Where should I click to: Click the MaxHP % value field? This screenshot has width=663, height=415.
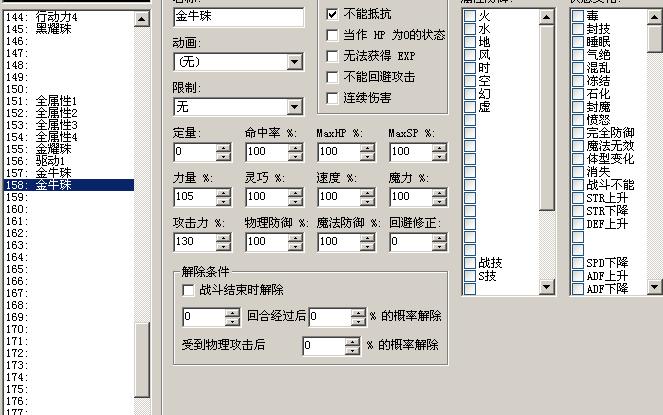339,152
